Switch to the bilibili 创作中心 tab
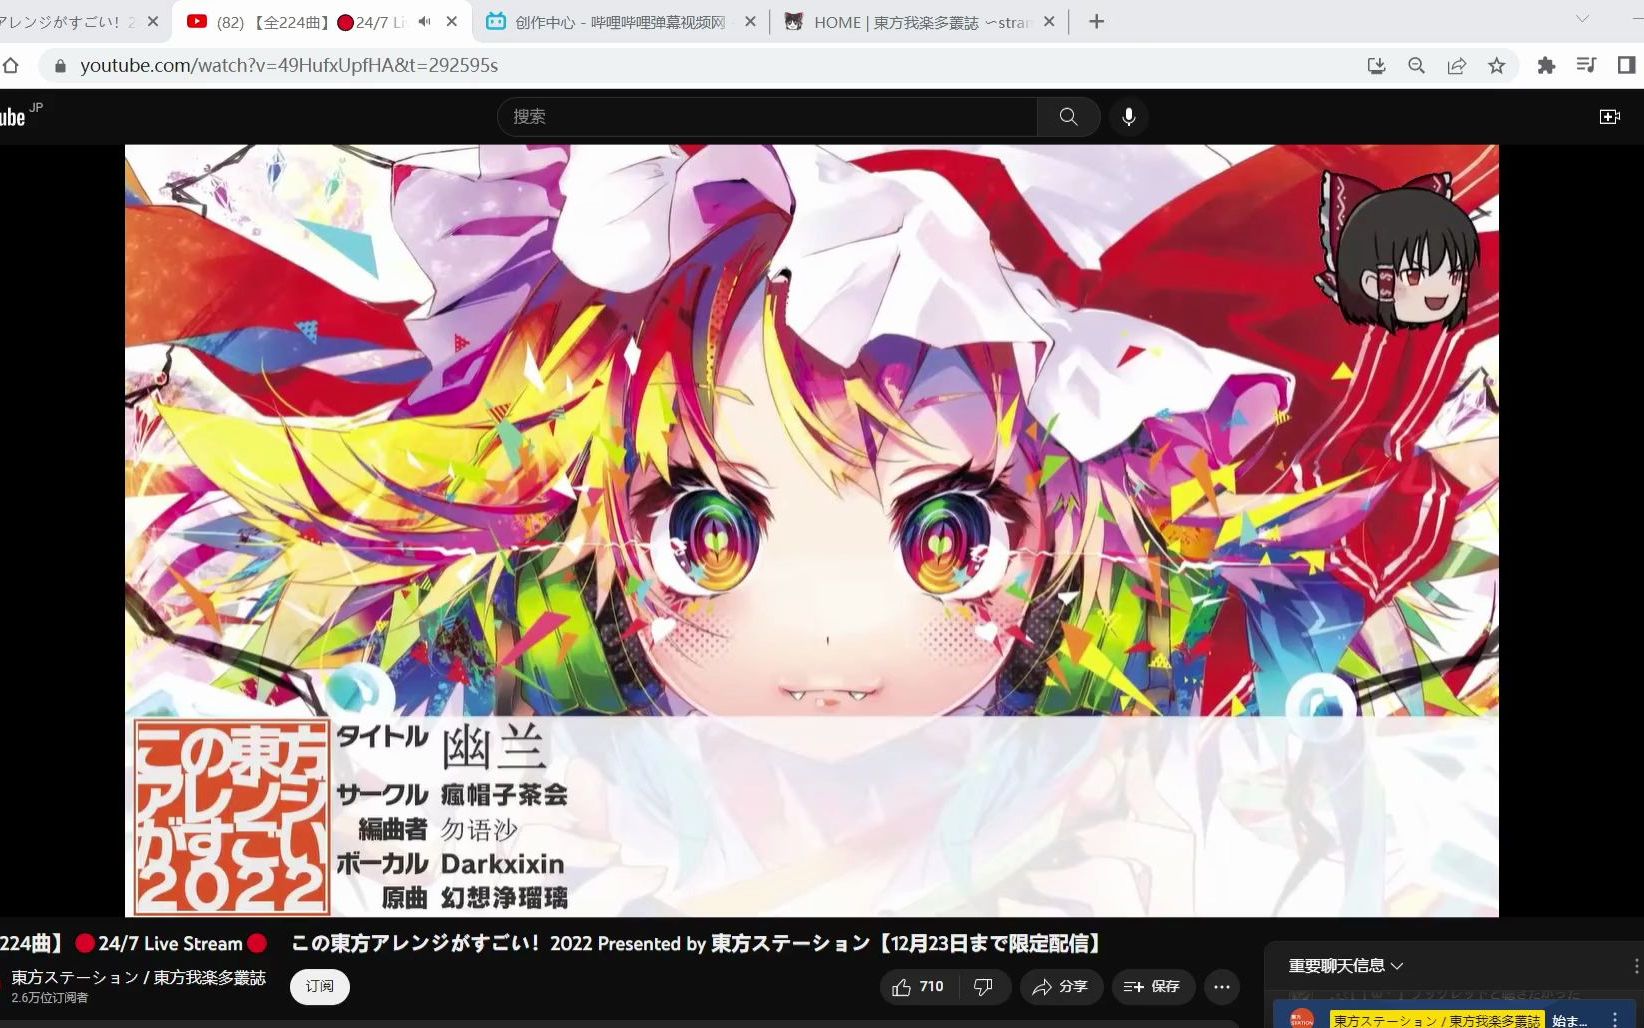The image size is (1644, 1028). click(x=620, y=21)
